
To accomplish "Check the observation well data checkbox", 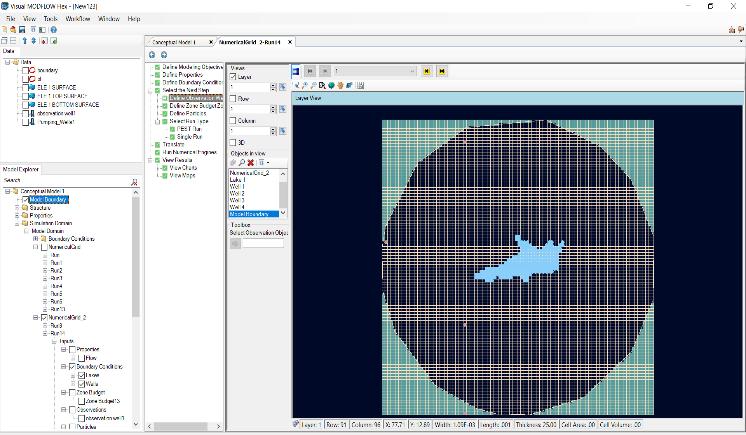I will 26,113.
